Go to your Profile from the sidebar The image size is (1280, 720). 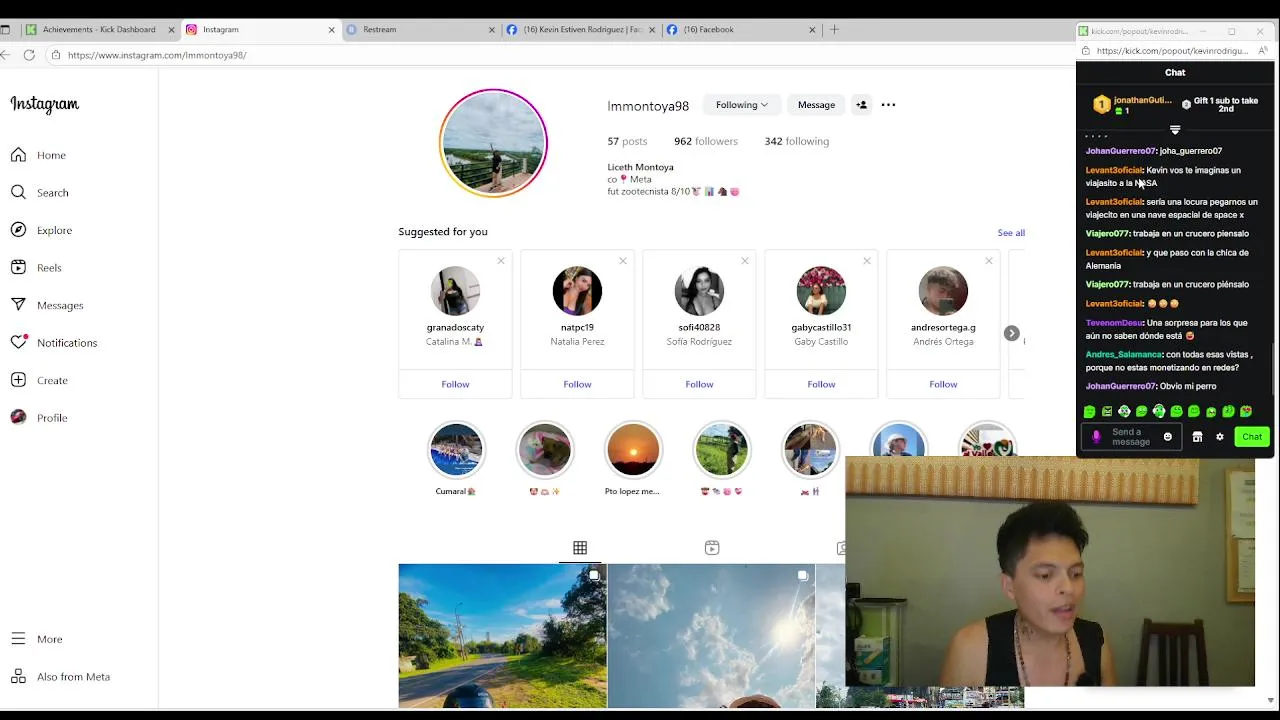click(x=39, y=418)
